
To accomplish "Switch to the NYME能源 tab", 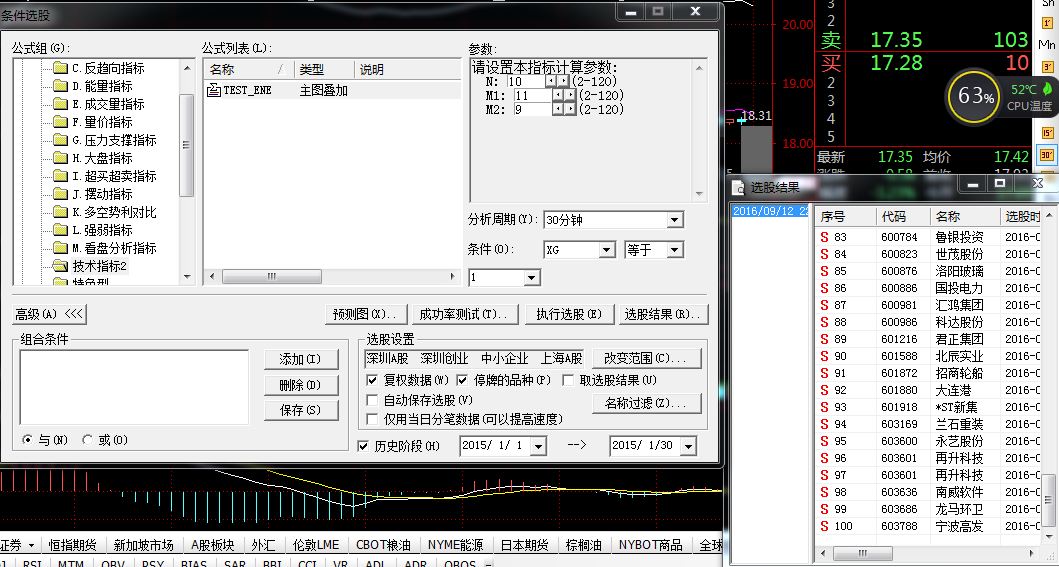I will [x=455, y=545].
